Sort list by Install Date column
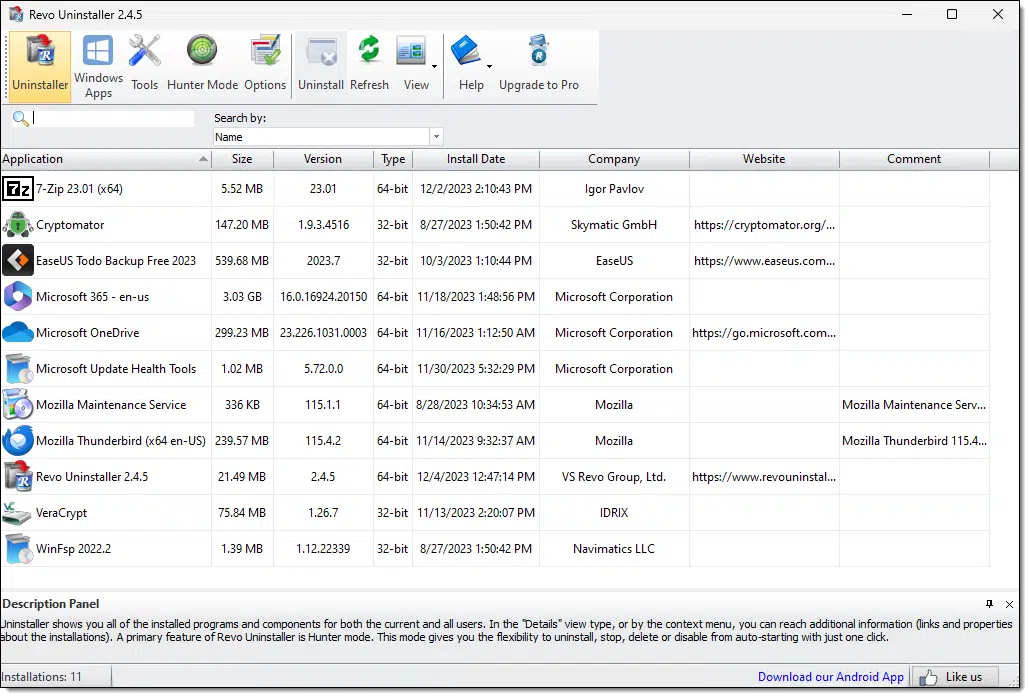1030x698 pixels. 476,159
